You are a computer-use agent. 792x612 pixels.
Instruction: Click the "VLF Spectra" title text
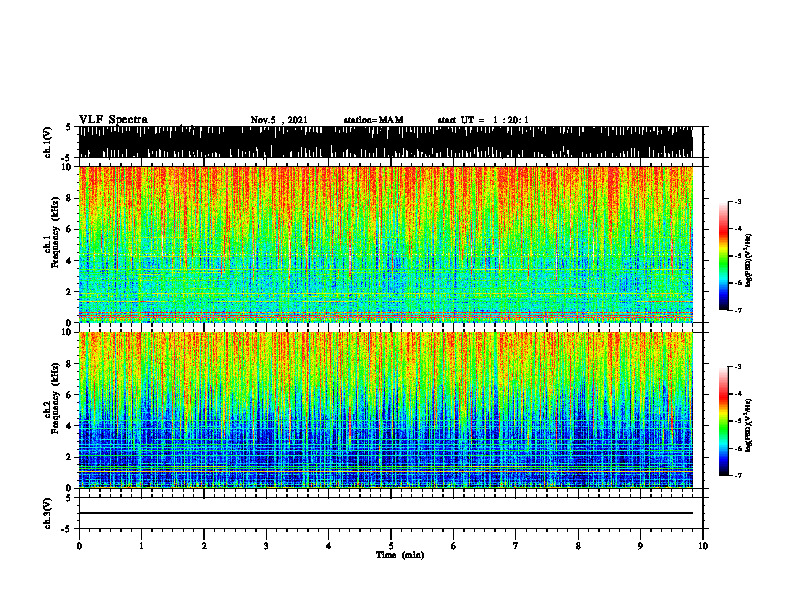coord(113,120)
